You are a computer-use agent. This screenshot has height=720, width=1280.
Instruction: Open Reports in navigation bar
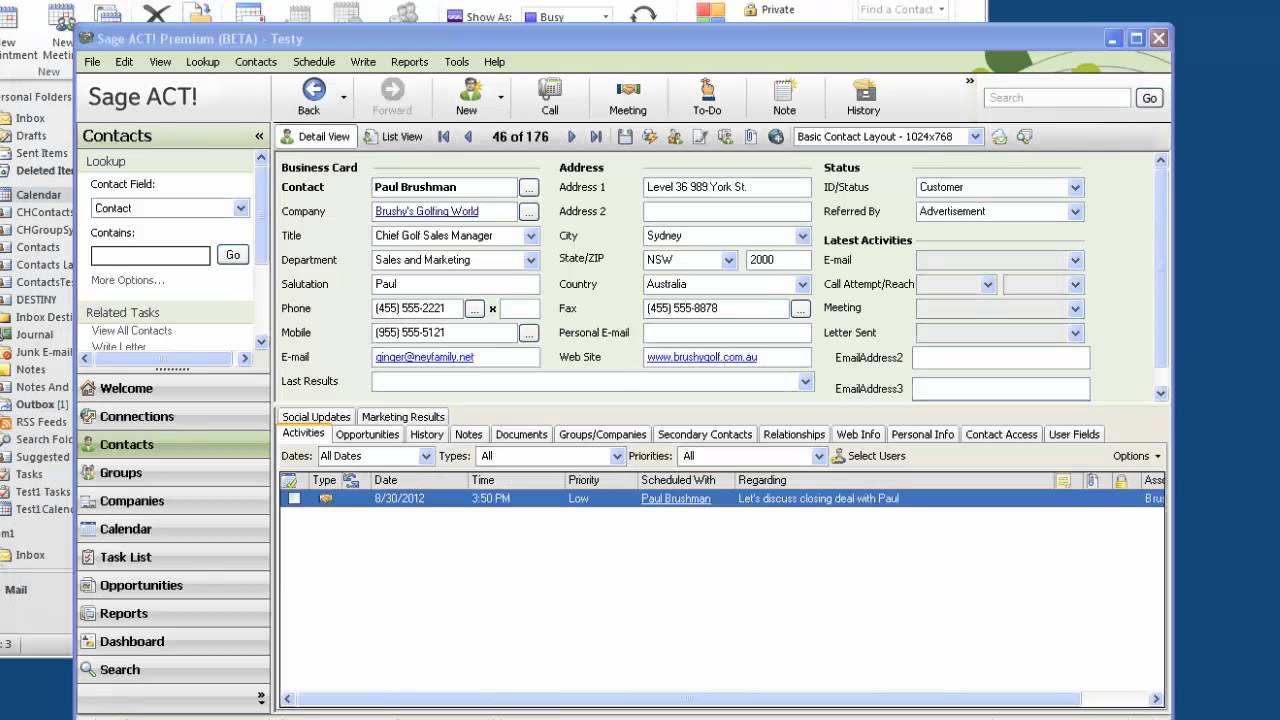(x=173, y=613)
